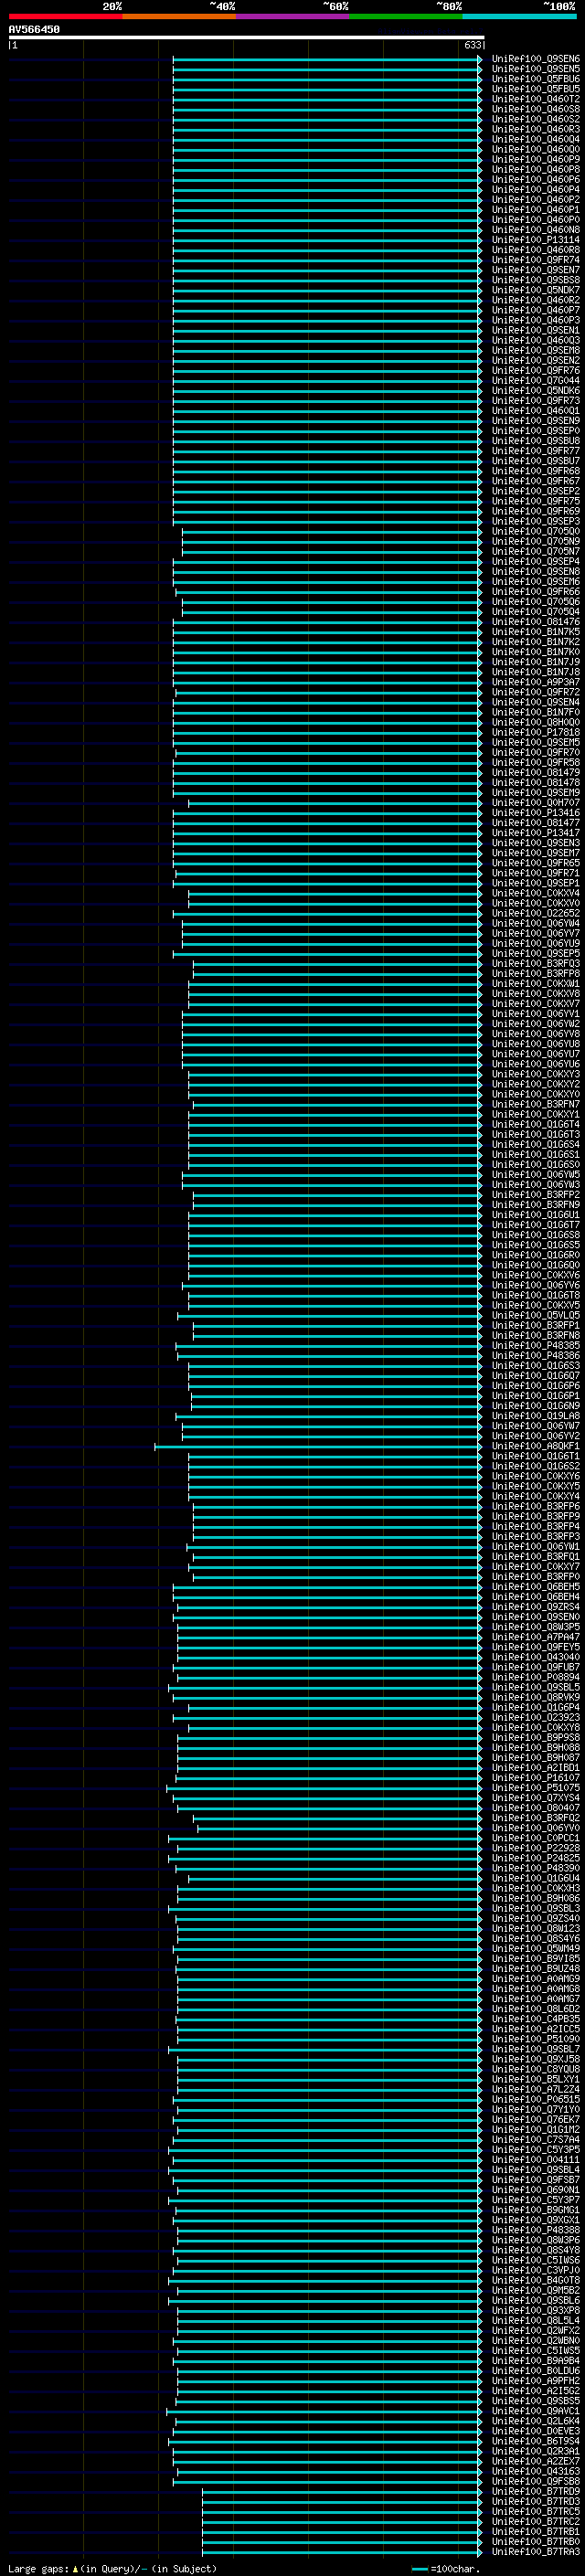
Task: Open hit UniRef100_Q9SEN5
Action: click(535, 69)
